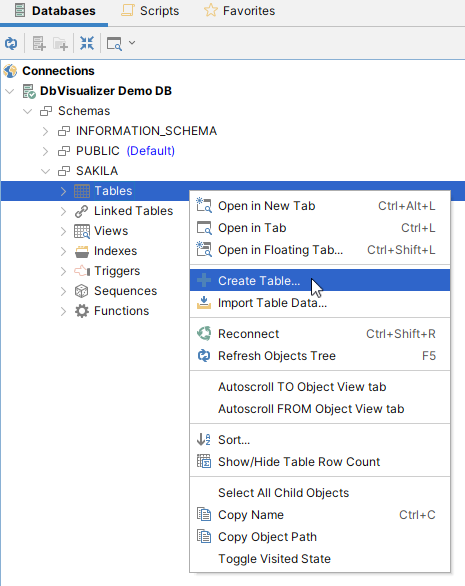The width and height of the screenshot is (465, 586).
Task: Choose Open in New Tab from menu
Action: pos(320,206)
